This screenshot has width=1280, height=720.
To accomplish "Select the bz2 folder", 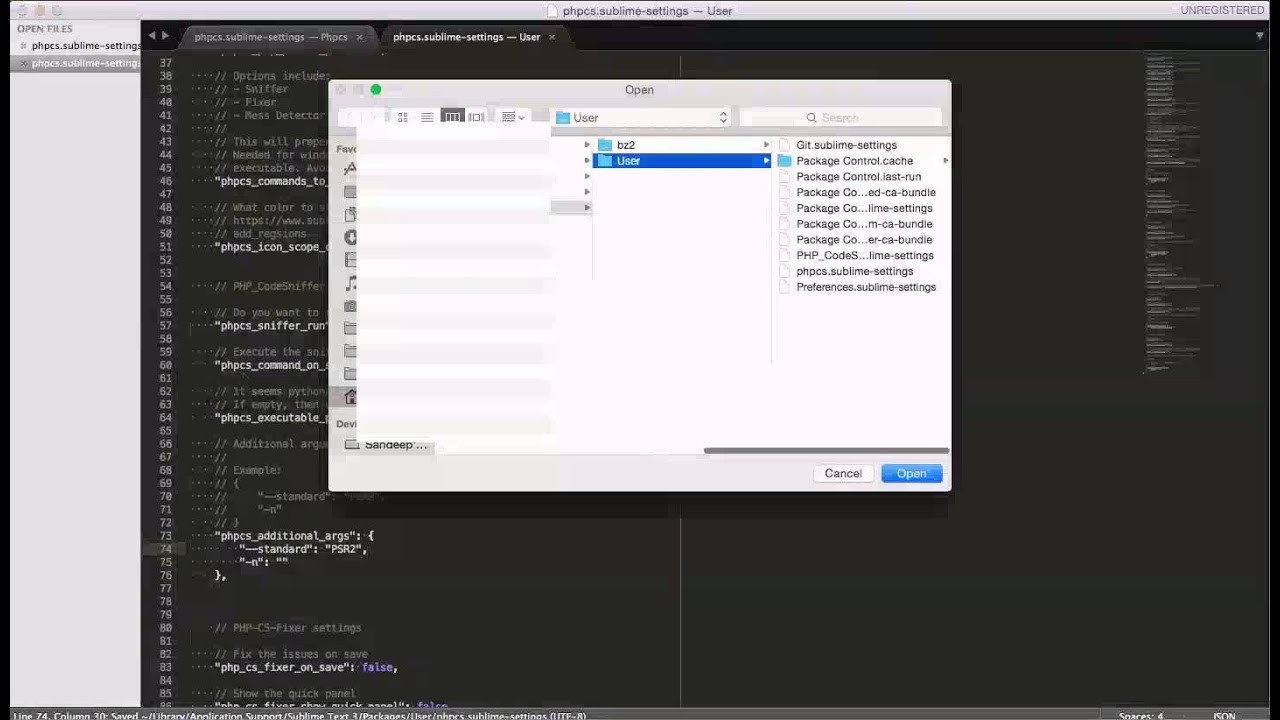I will [683, 145].
